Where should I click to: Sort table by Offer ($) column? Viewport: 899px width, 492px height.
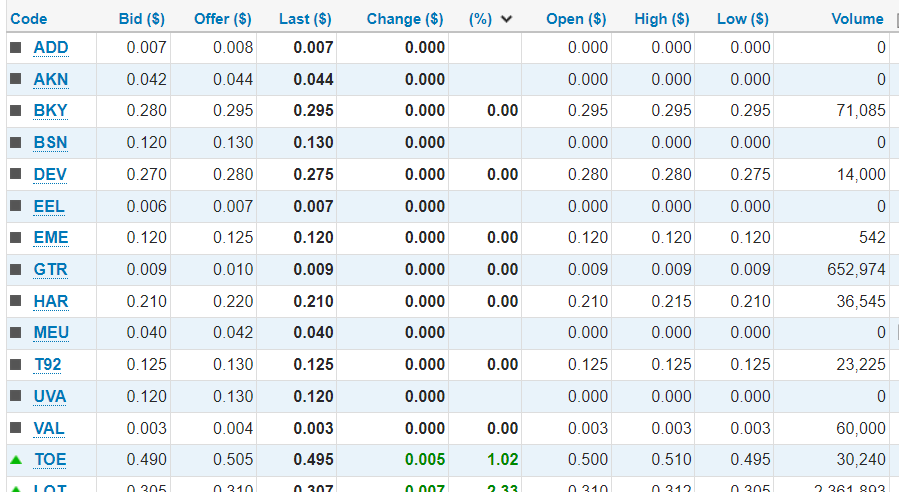coord(222,19)
